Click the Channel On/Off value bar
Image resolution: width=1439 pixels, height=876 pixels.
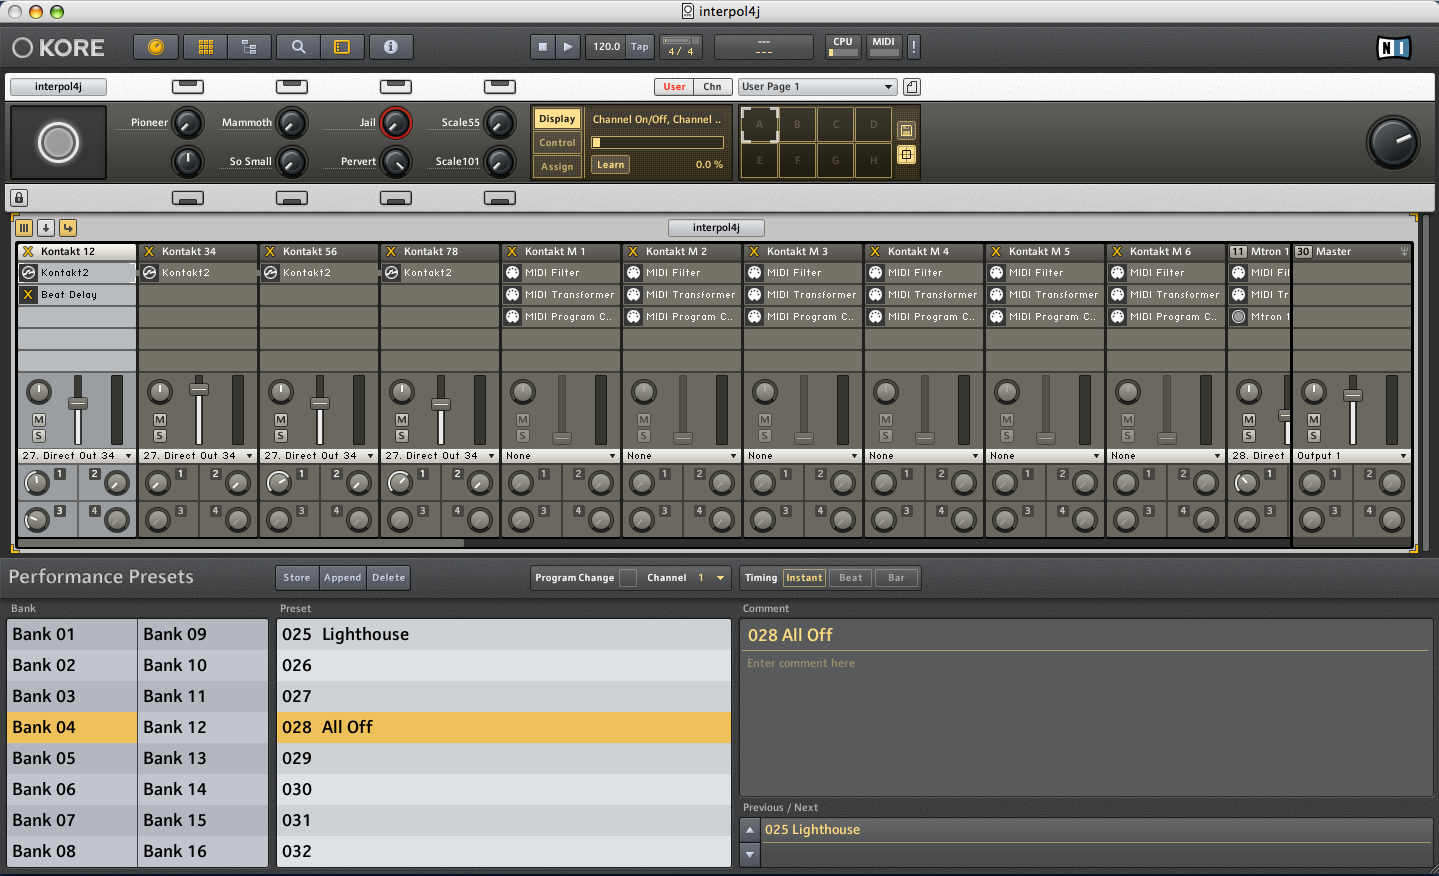tap(657, 143)
